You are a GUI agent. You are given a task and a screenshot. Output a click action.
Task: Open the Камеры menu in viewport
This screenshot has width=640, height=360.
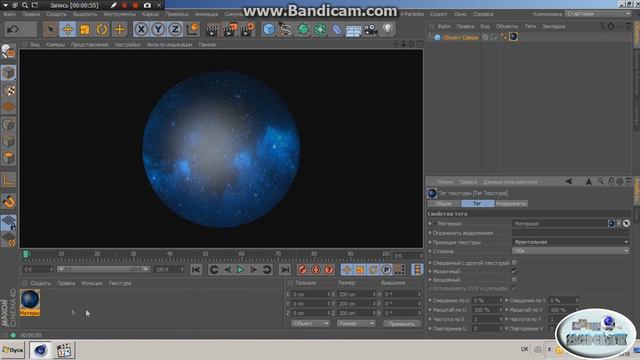55,44
